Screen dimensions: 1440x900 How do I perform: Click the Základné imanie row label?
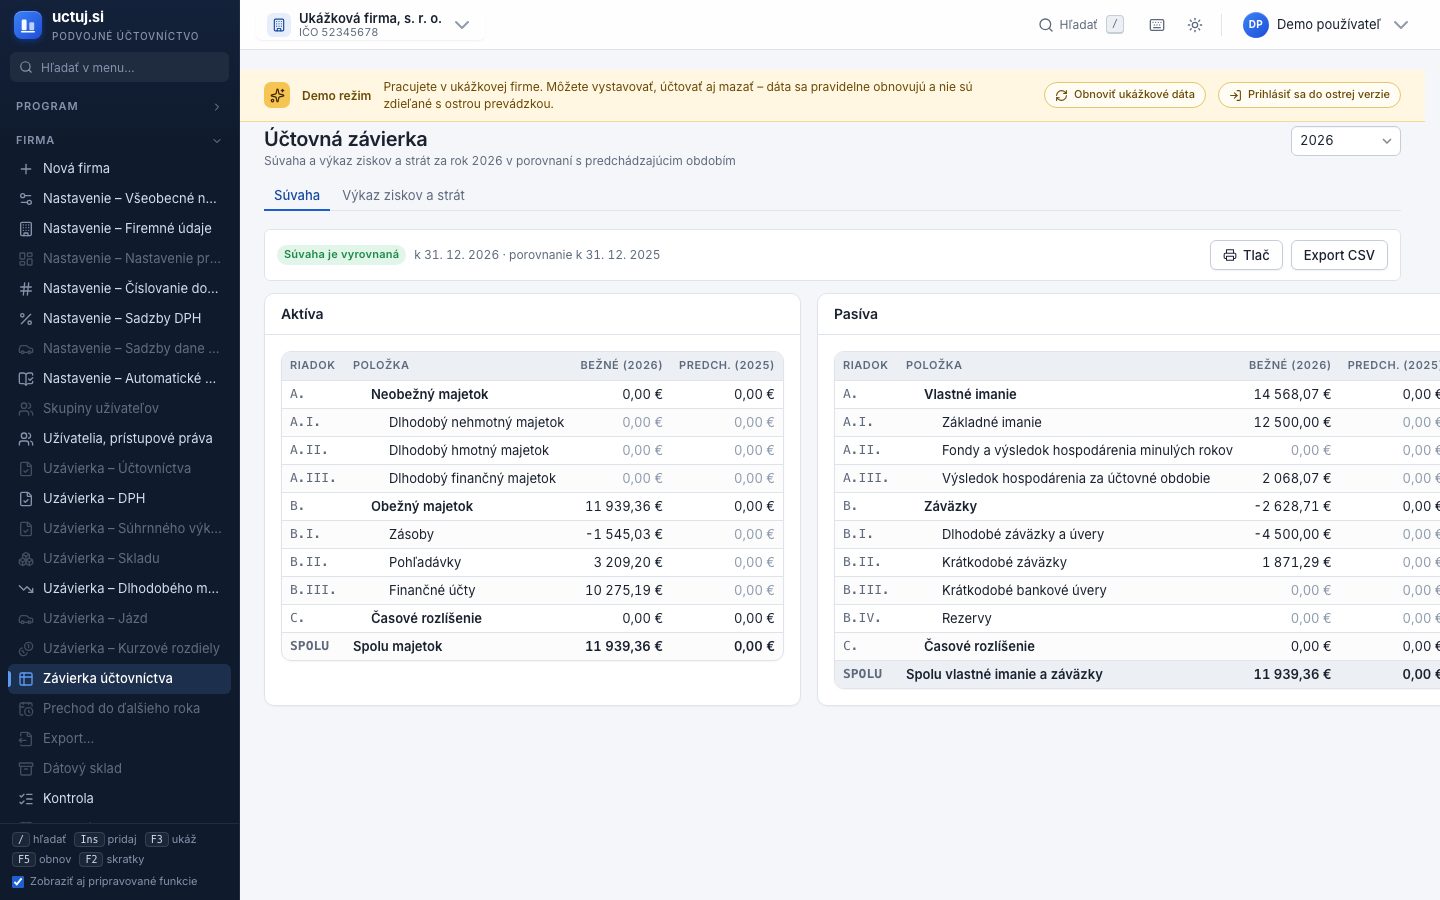[x=992, y=422]
